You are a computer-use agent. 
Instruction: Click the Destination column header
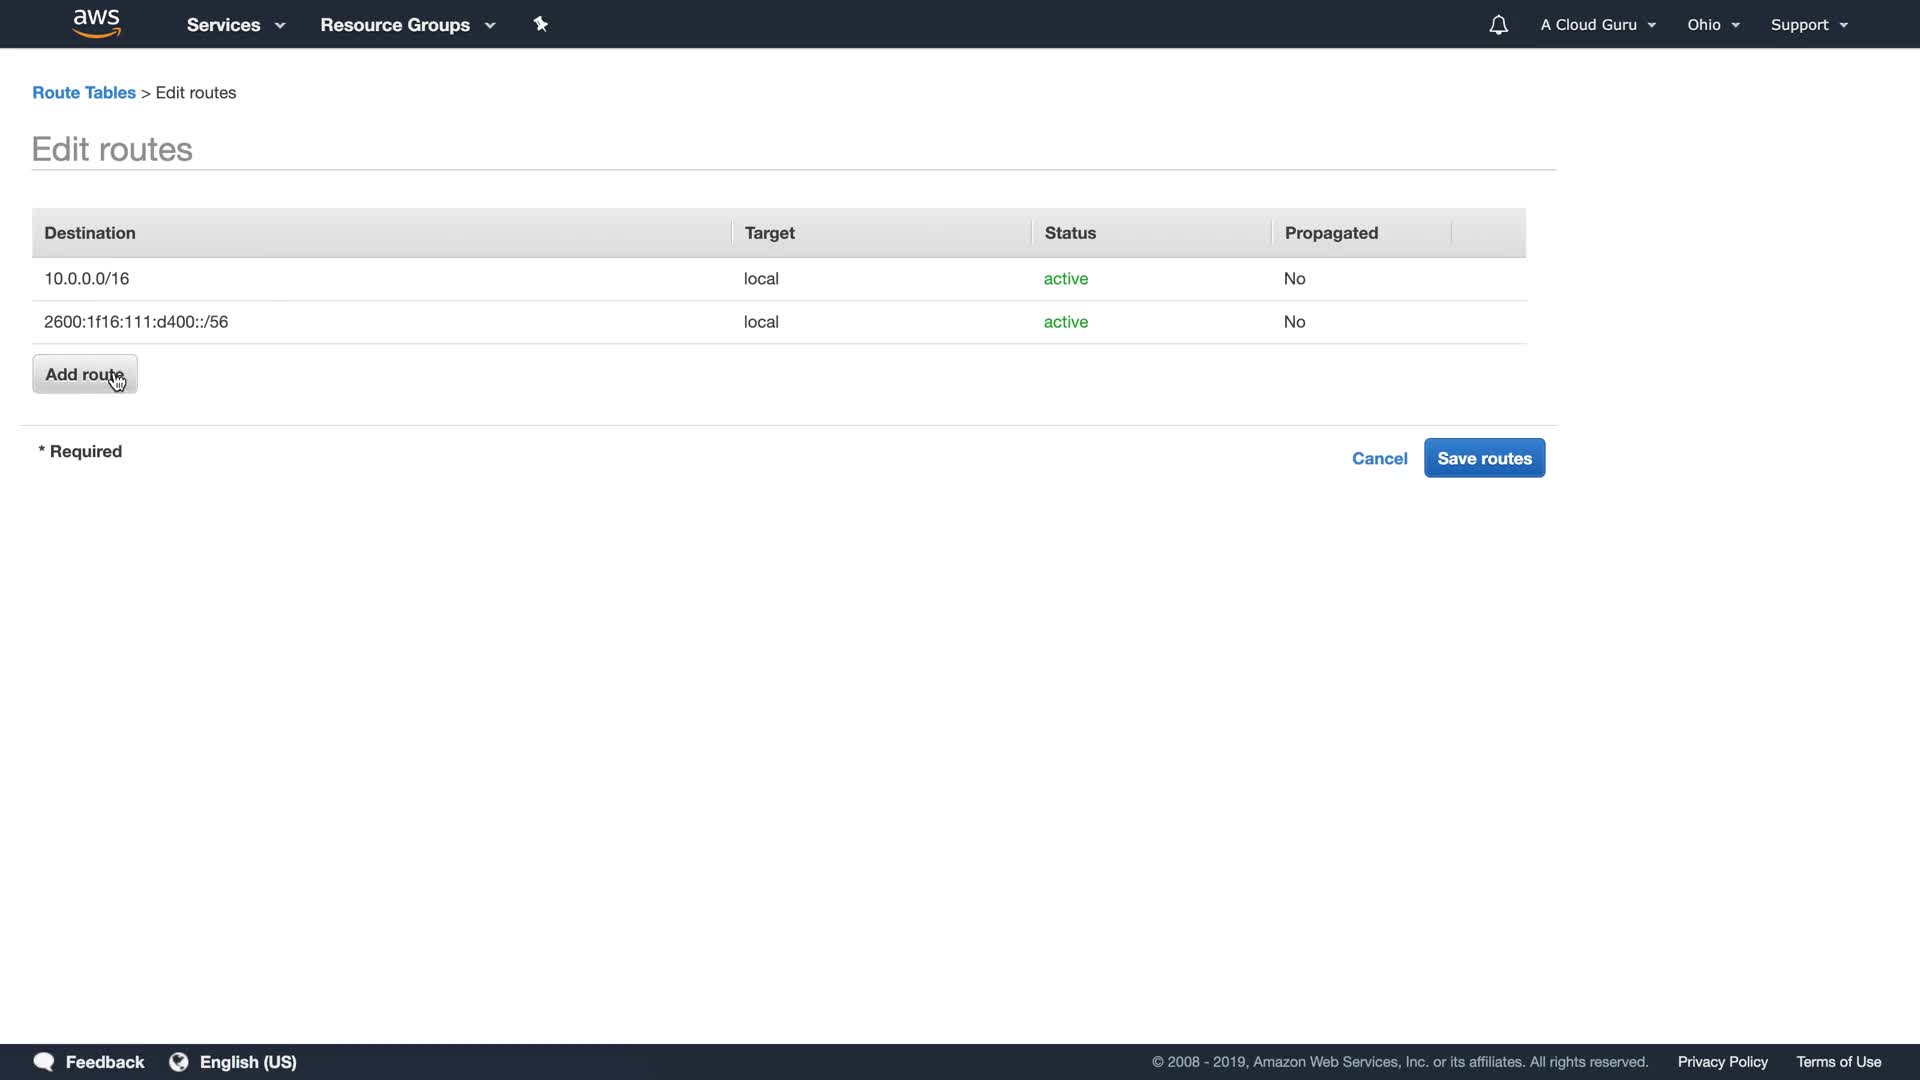[x=90, y=233]
